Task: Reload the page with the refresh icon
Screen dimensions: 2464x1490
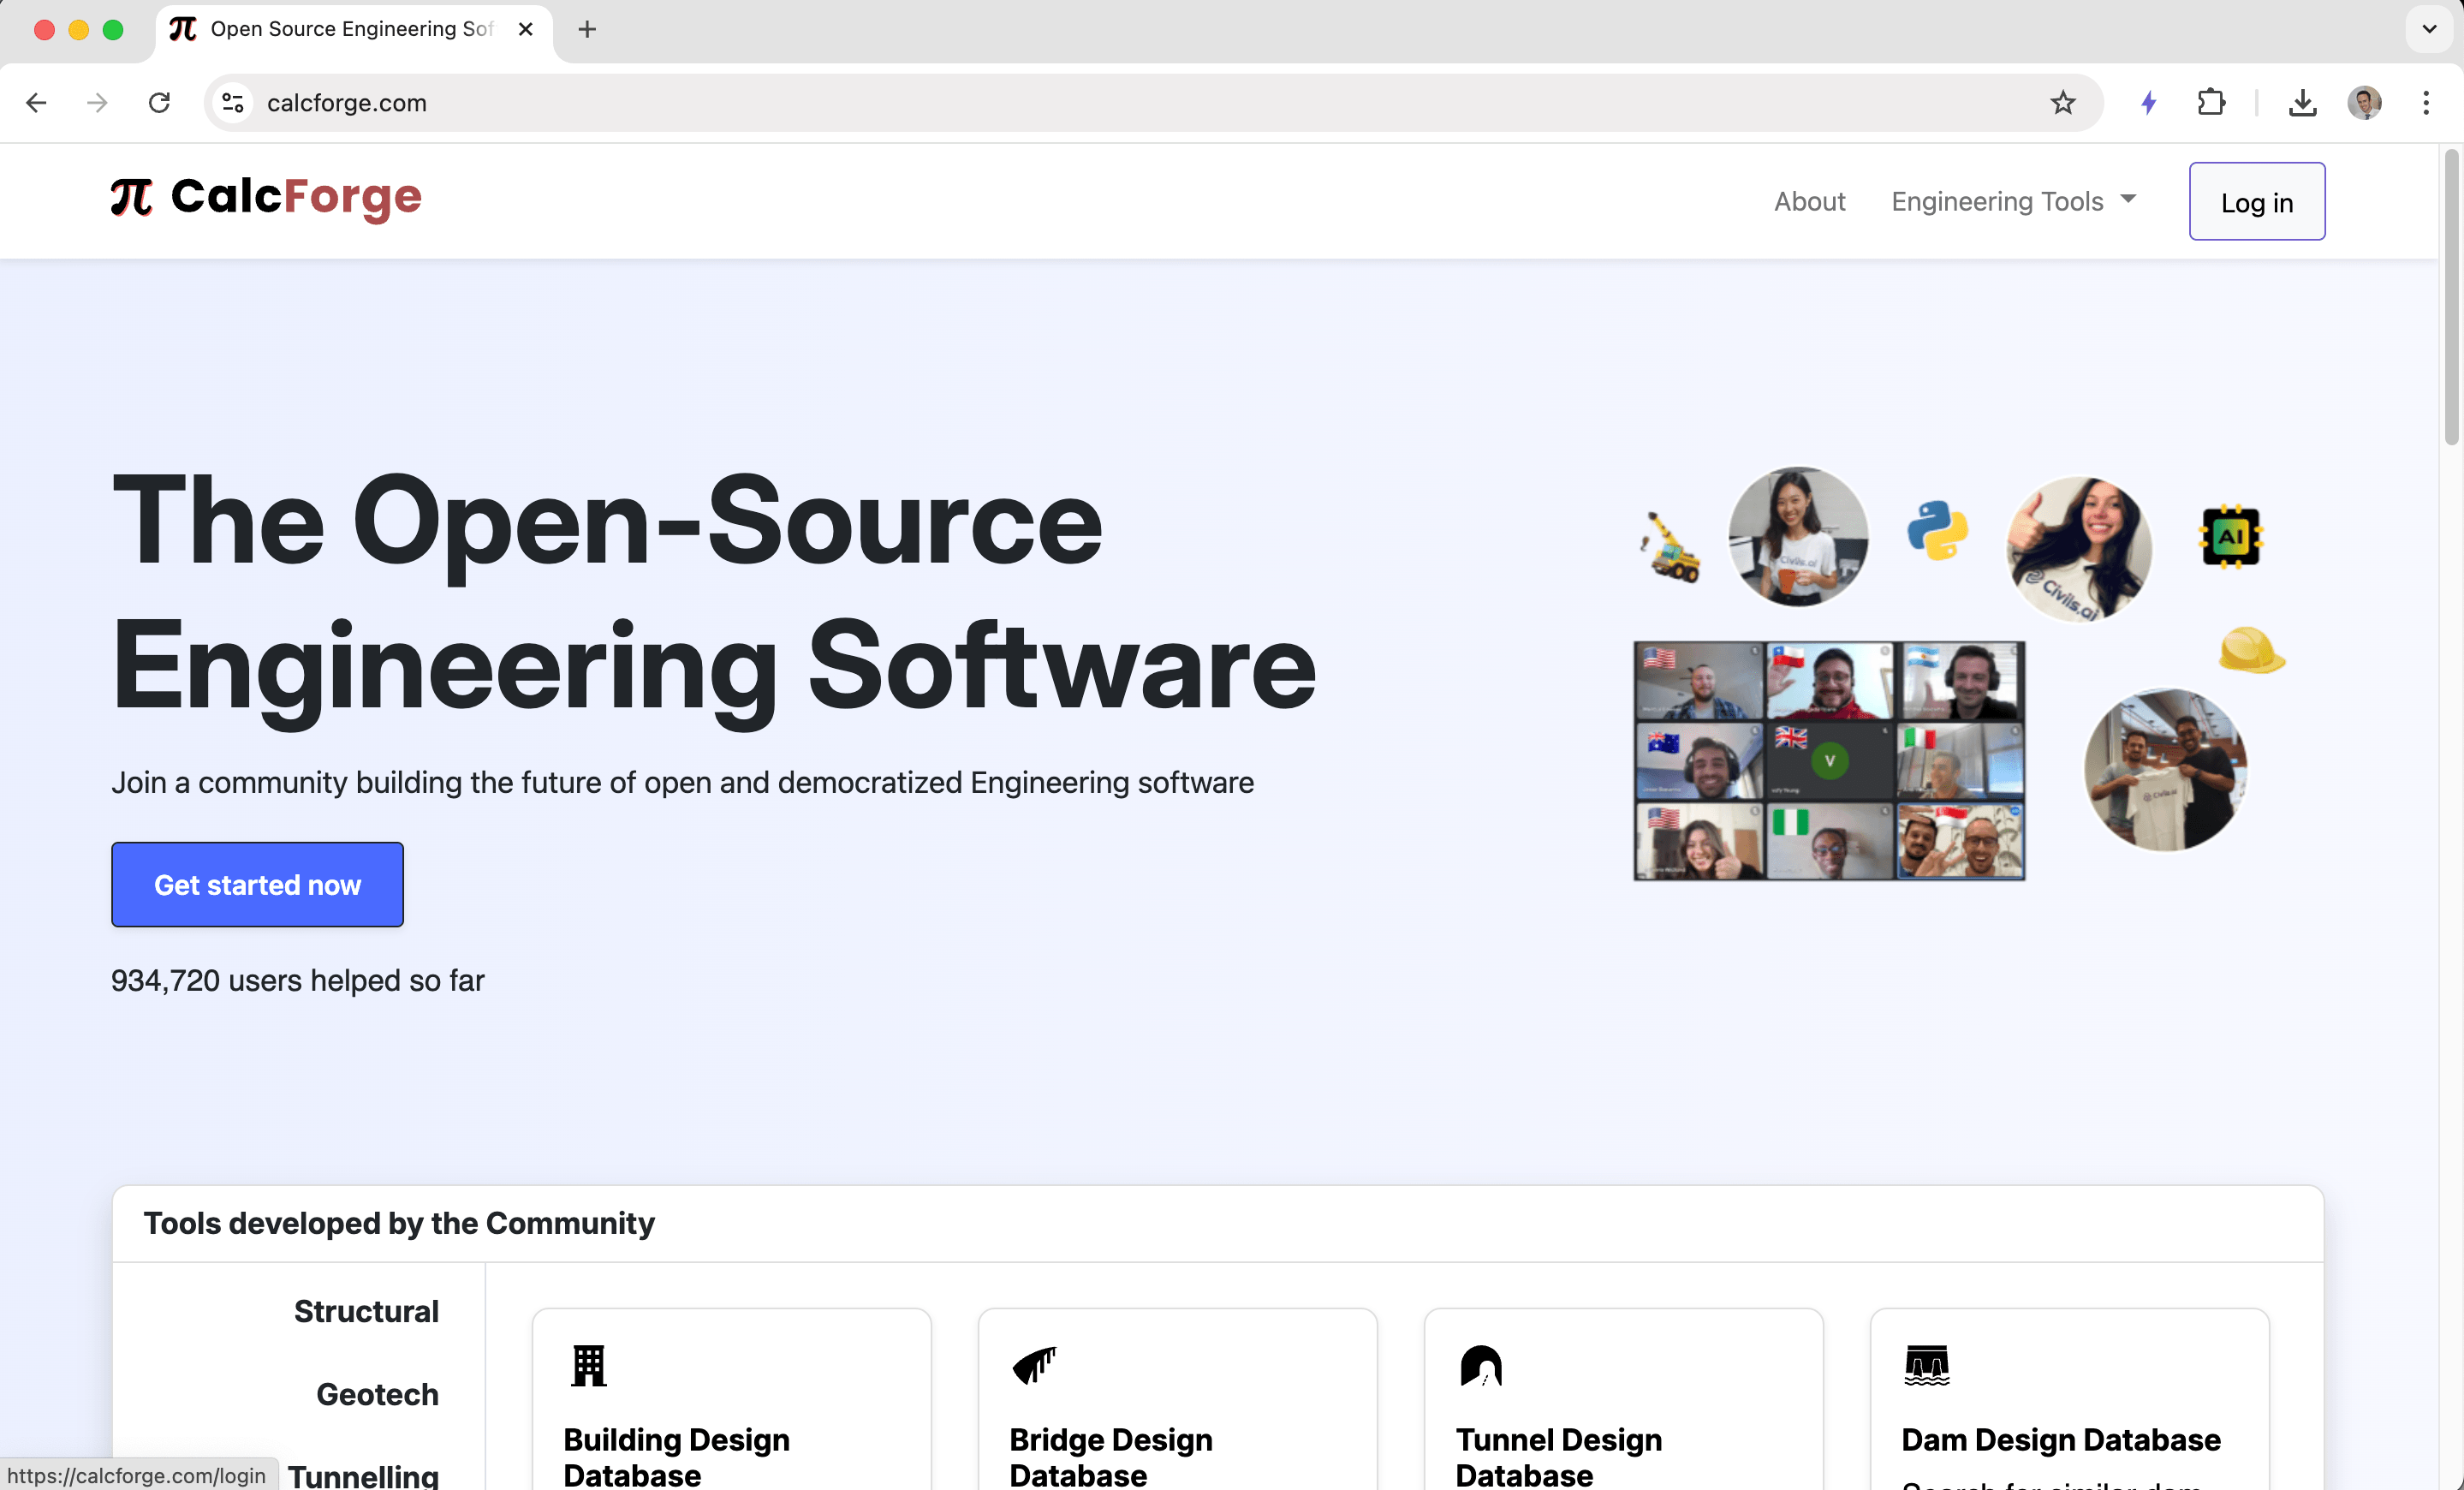Action: (x=159, y=103)
